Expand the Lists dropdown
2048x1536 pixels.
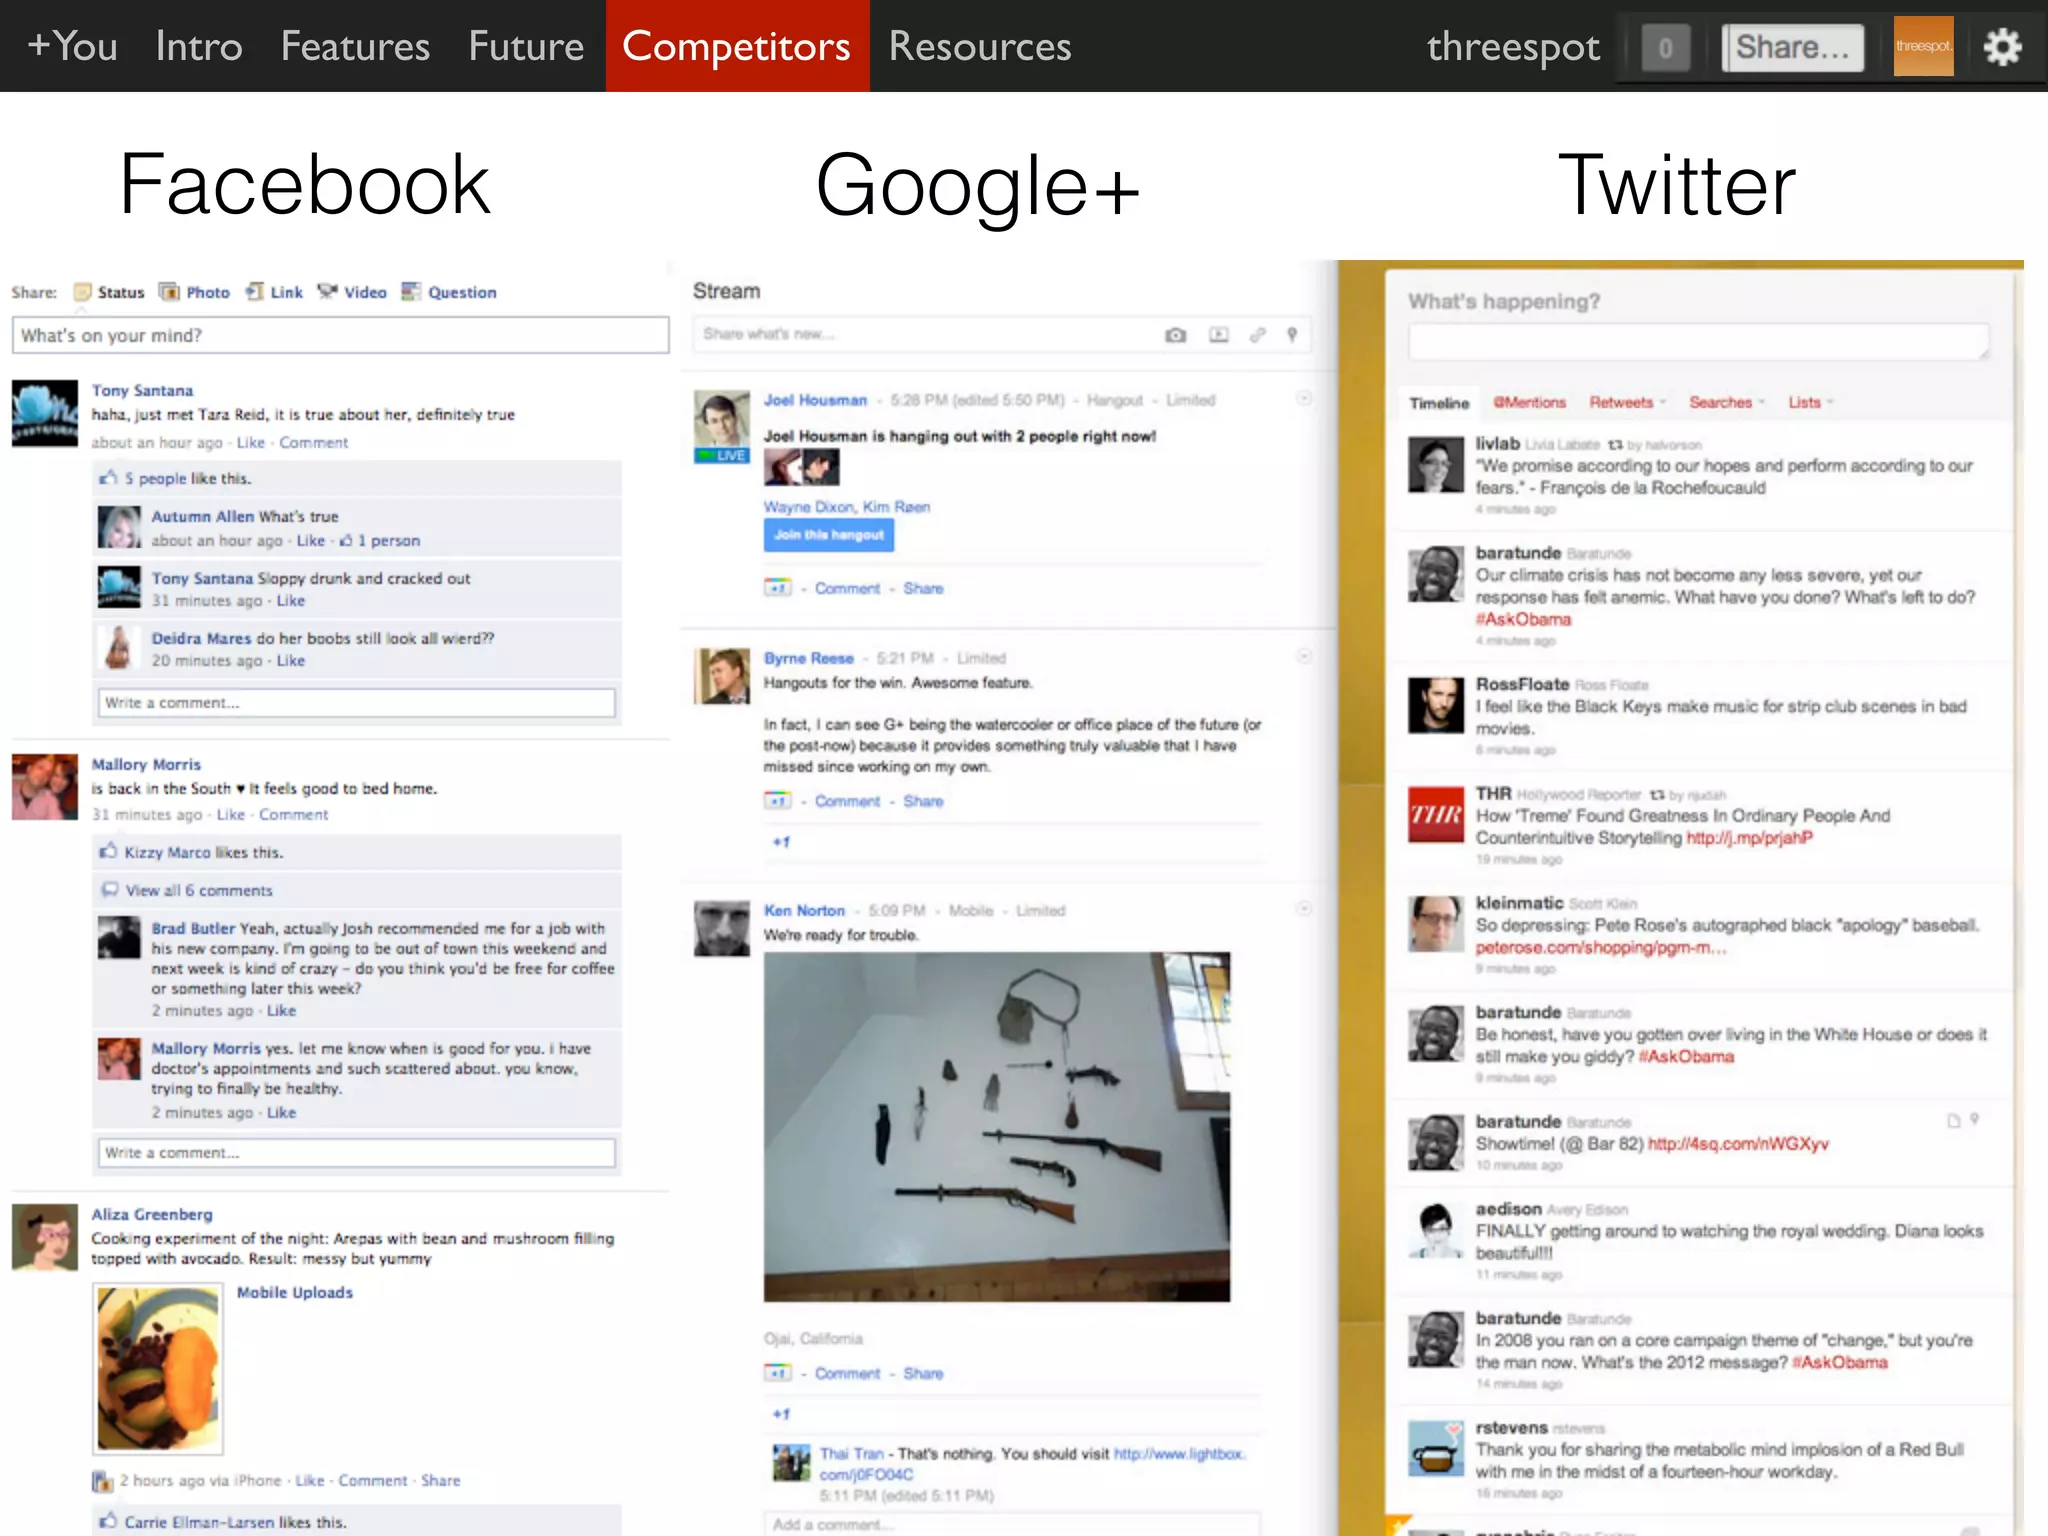click(x=1810, y=402)
